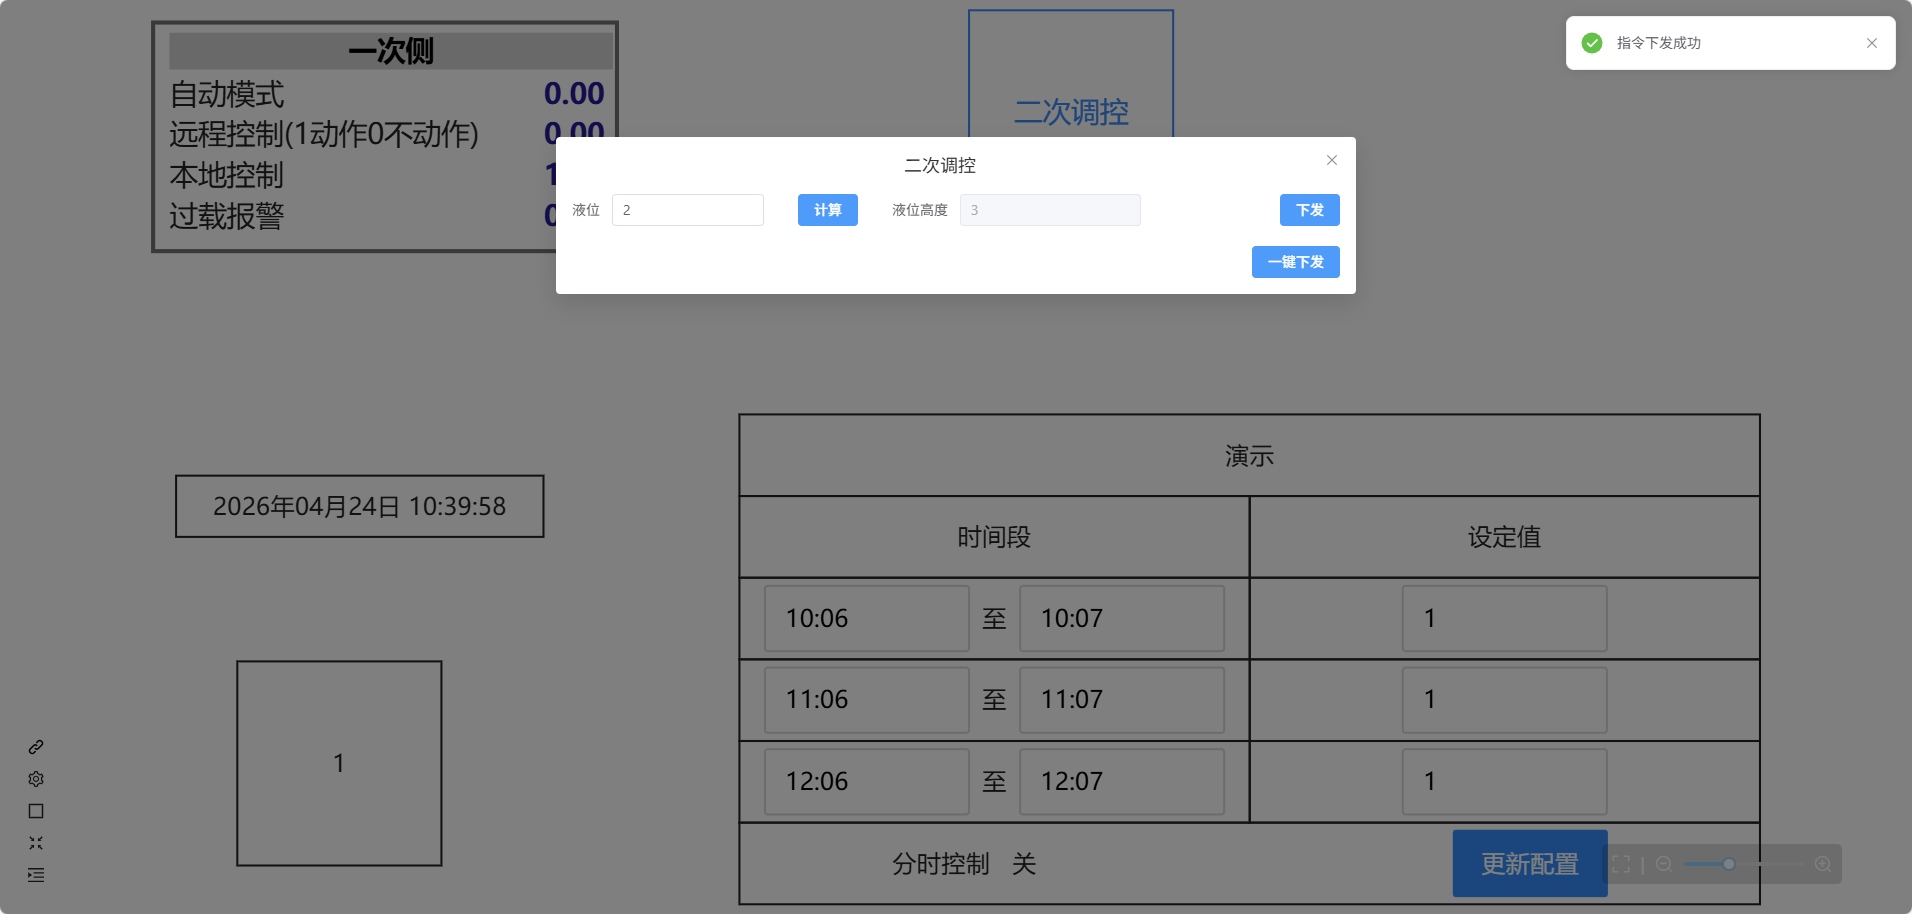Screen dimensions: 1912x914
Task: Click the disabled 液位高度 field
Action: click(1050, 210)
